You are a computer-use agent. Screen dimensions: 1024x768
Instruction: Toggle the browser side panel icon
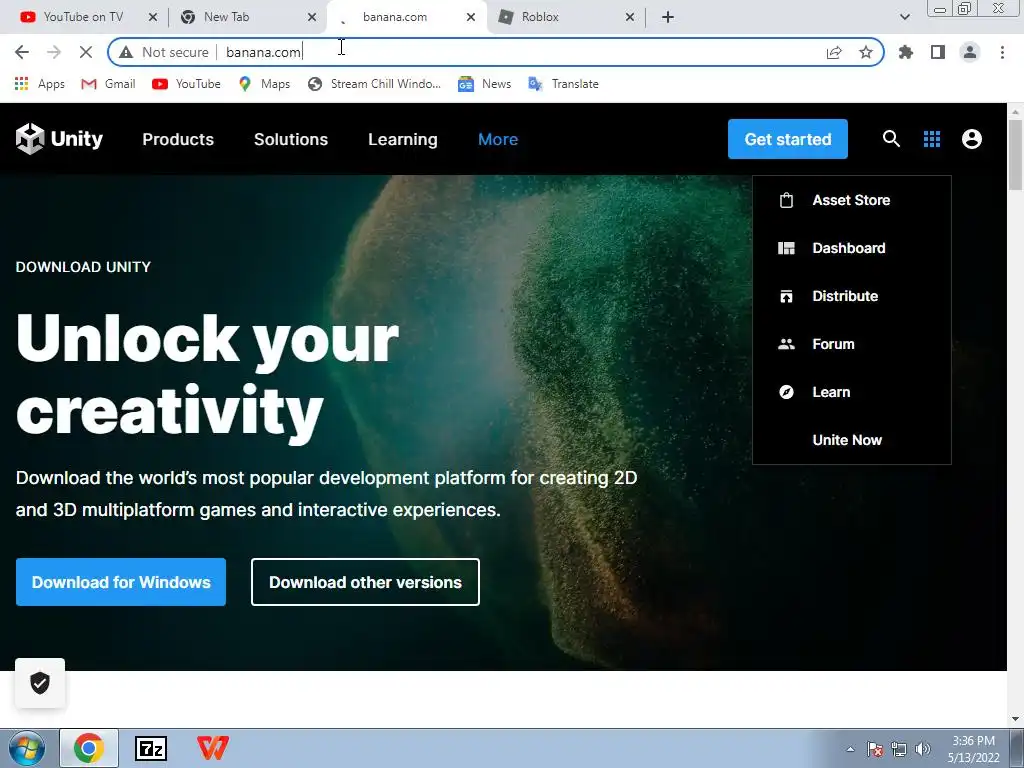tap(938, 52)
